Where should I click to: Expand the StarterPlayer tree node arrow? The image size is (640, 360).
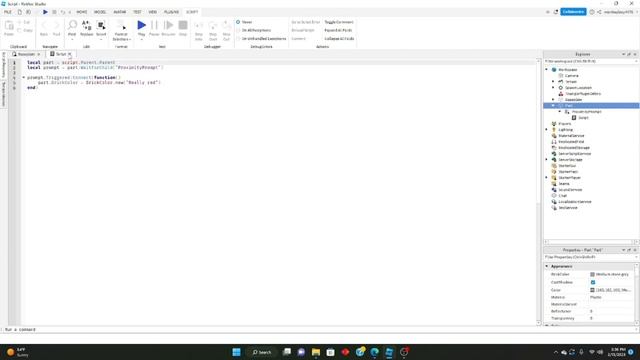click(547, 178)
